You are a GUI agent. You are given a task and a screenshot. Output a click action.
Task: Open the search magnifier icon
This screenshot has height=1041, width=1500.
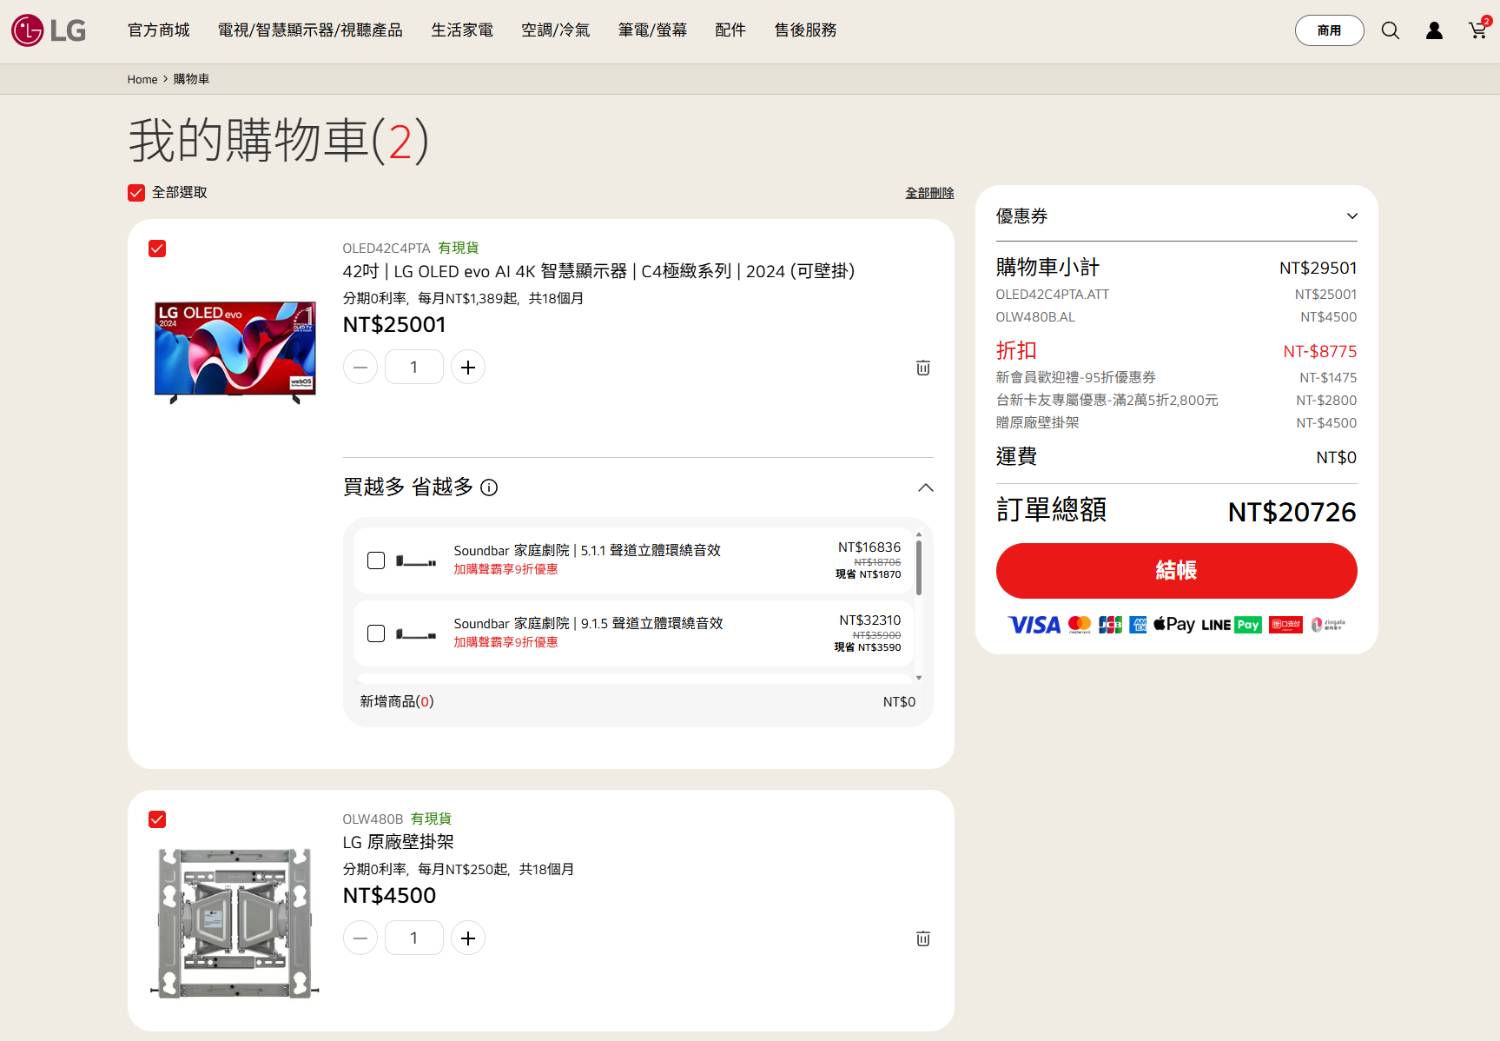[1390, 30]
